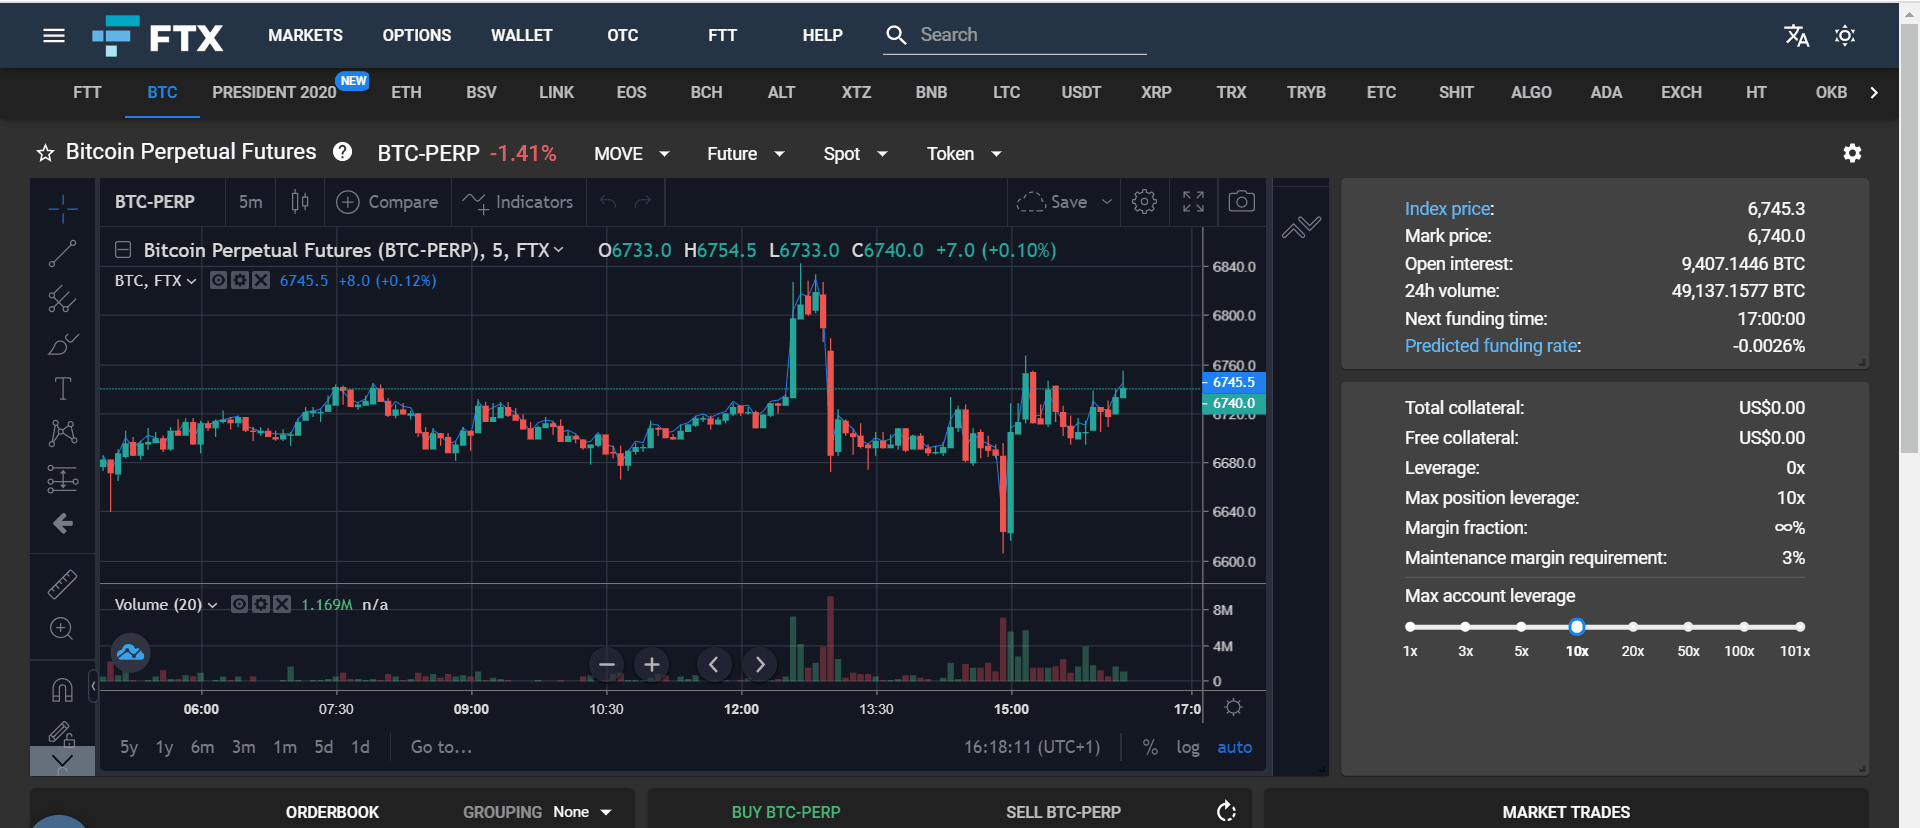Click the Indicators button
Screen dimensions: 1920x828
coord(518,202)
